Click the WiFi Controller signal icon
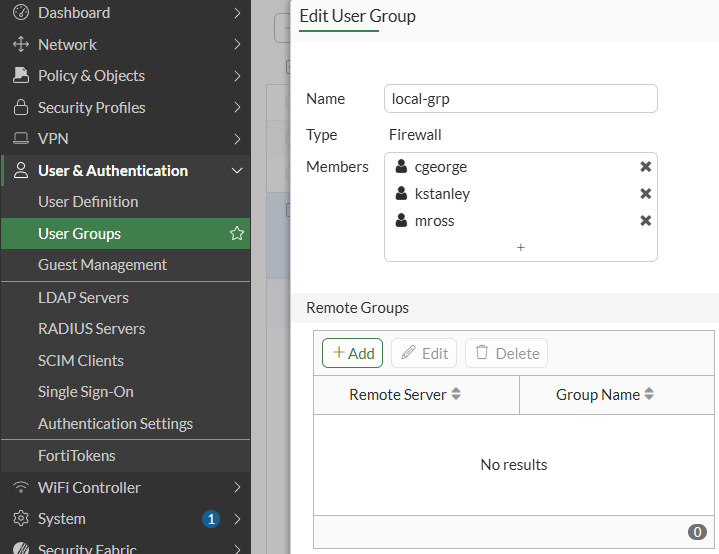 (21, 487)
